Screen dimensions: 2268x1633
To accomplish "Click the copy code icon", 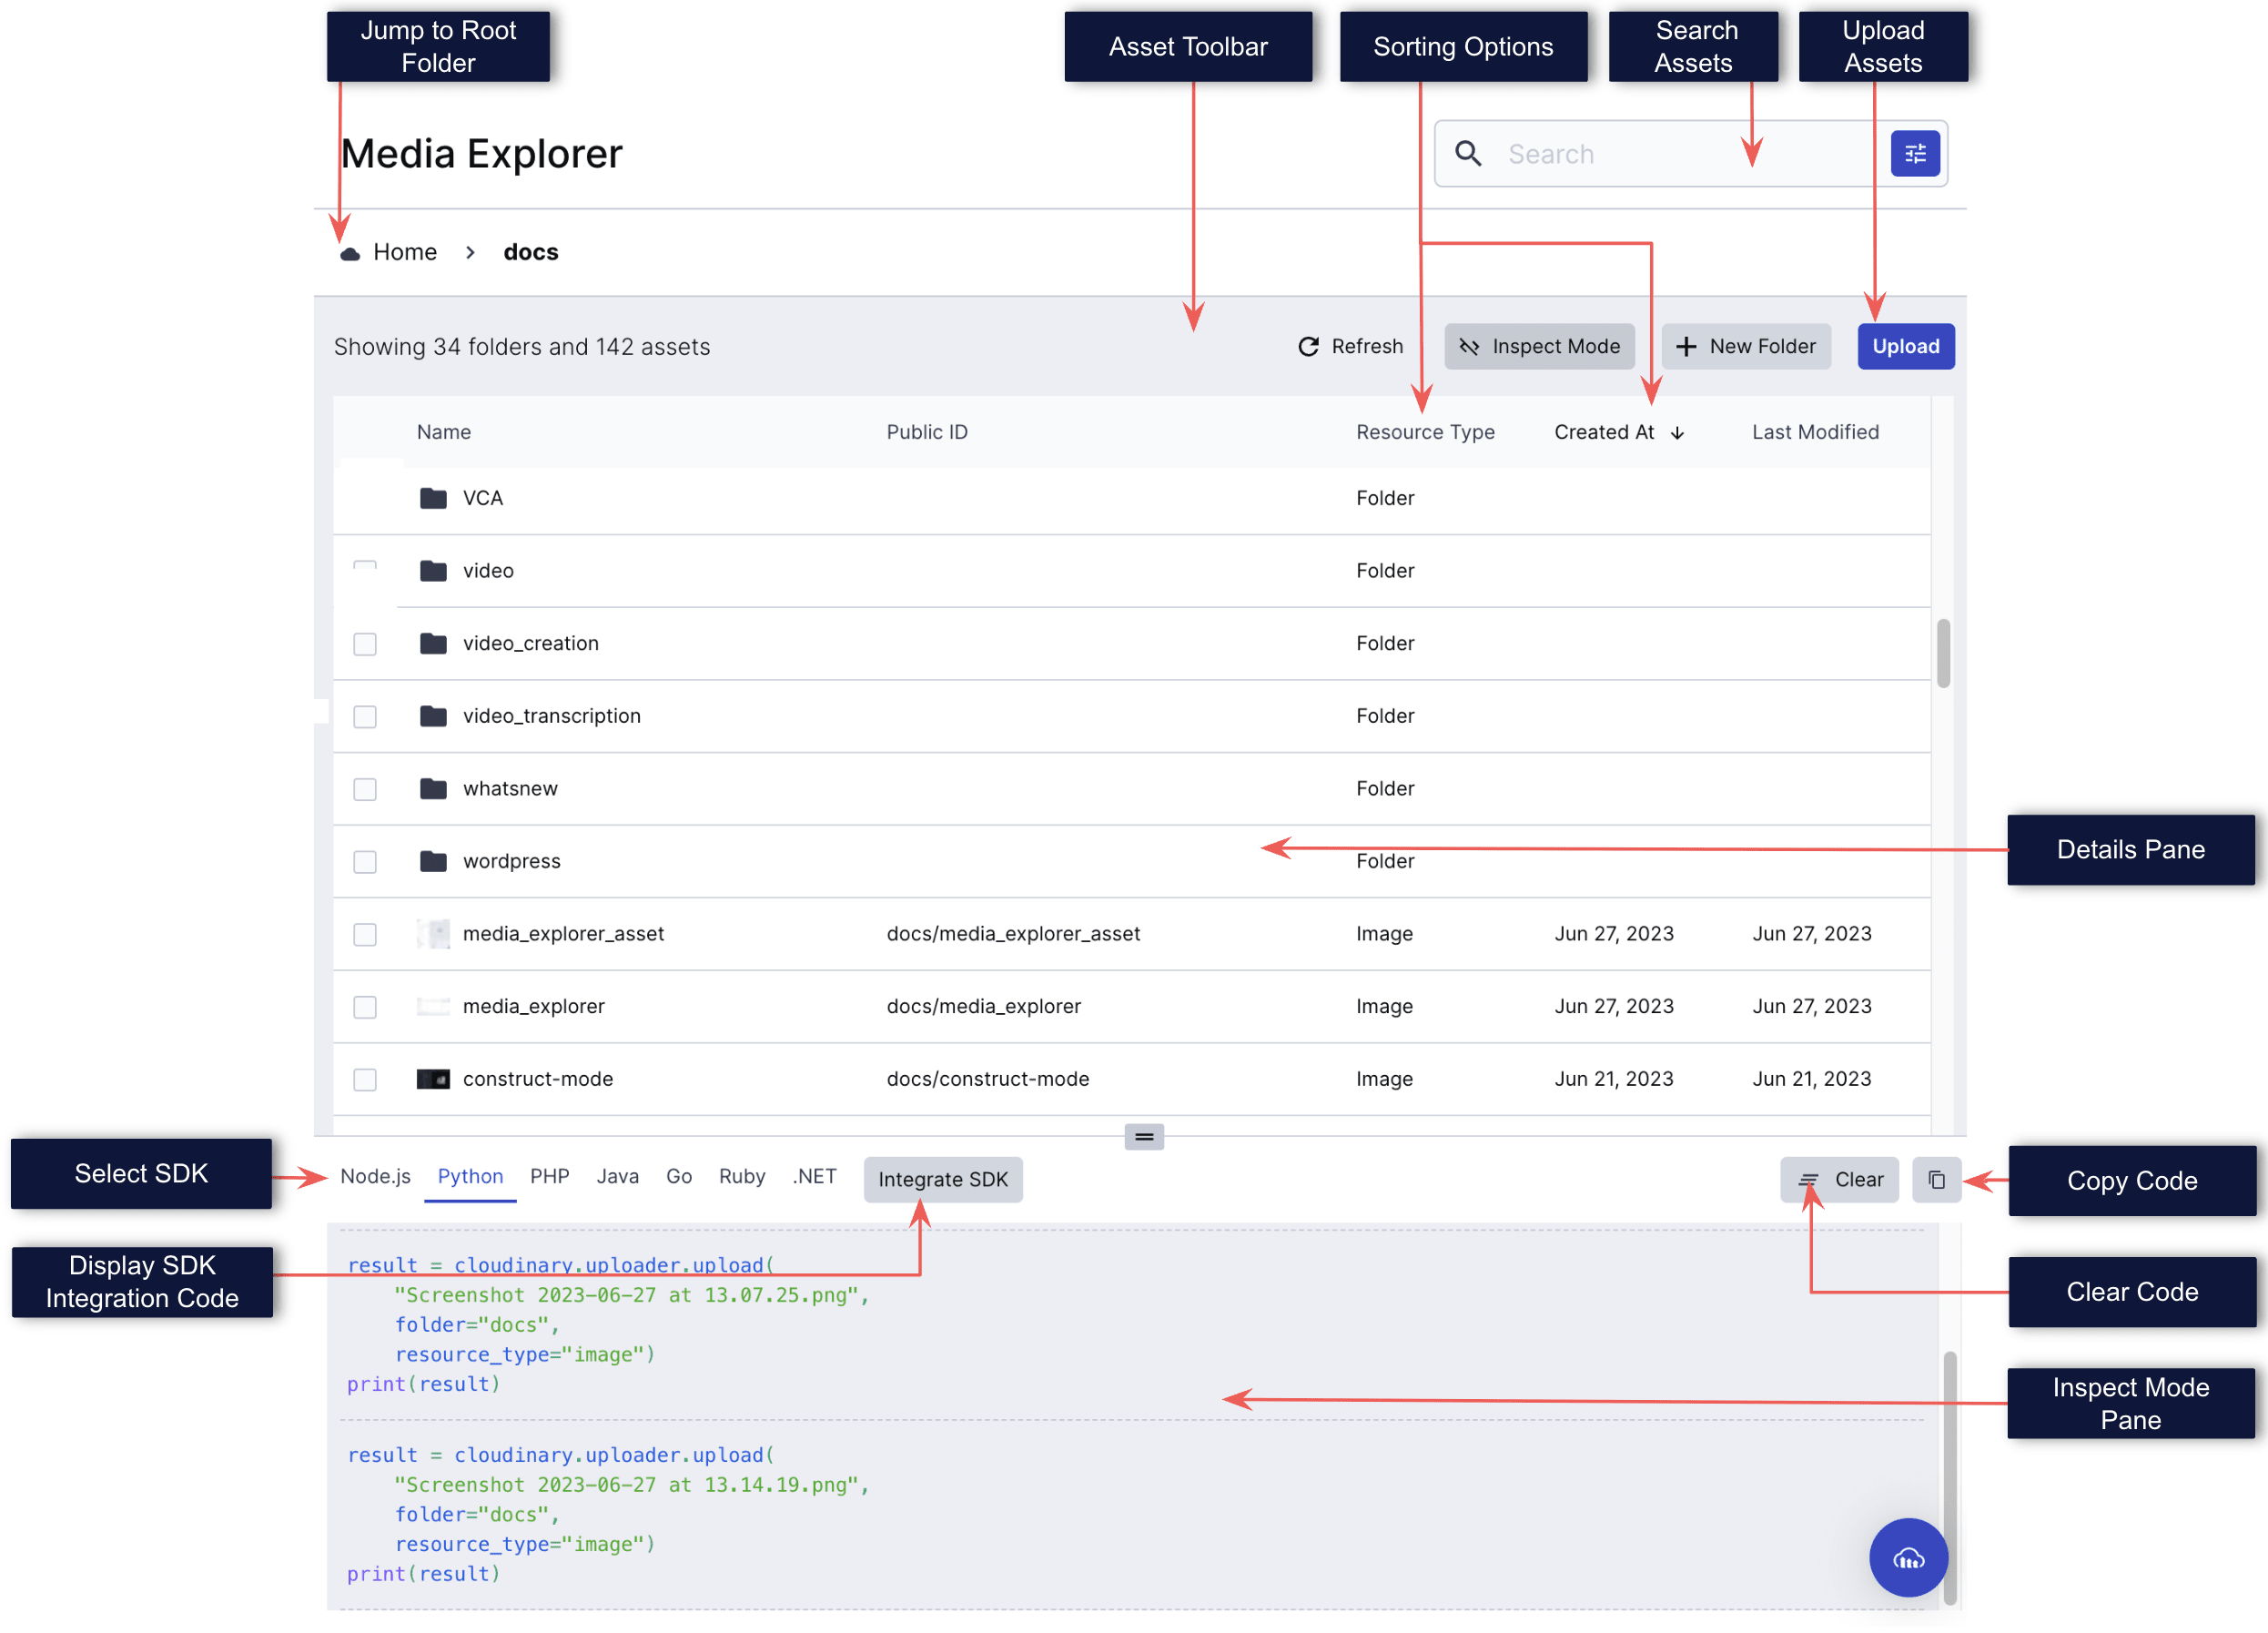I will click(1936, 1180).
